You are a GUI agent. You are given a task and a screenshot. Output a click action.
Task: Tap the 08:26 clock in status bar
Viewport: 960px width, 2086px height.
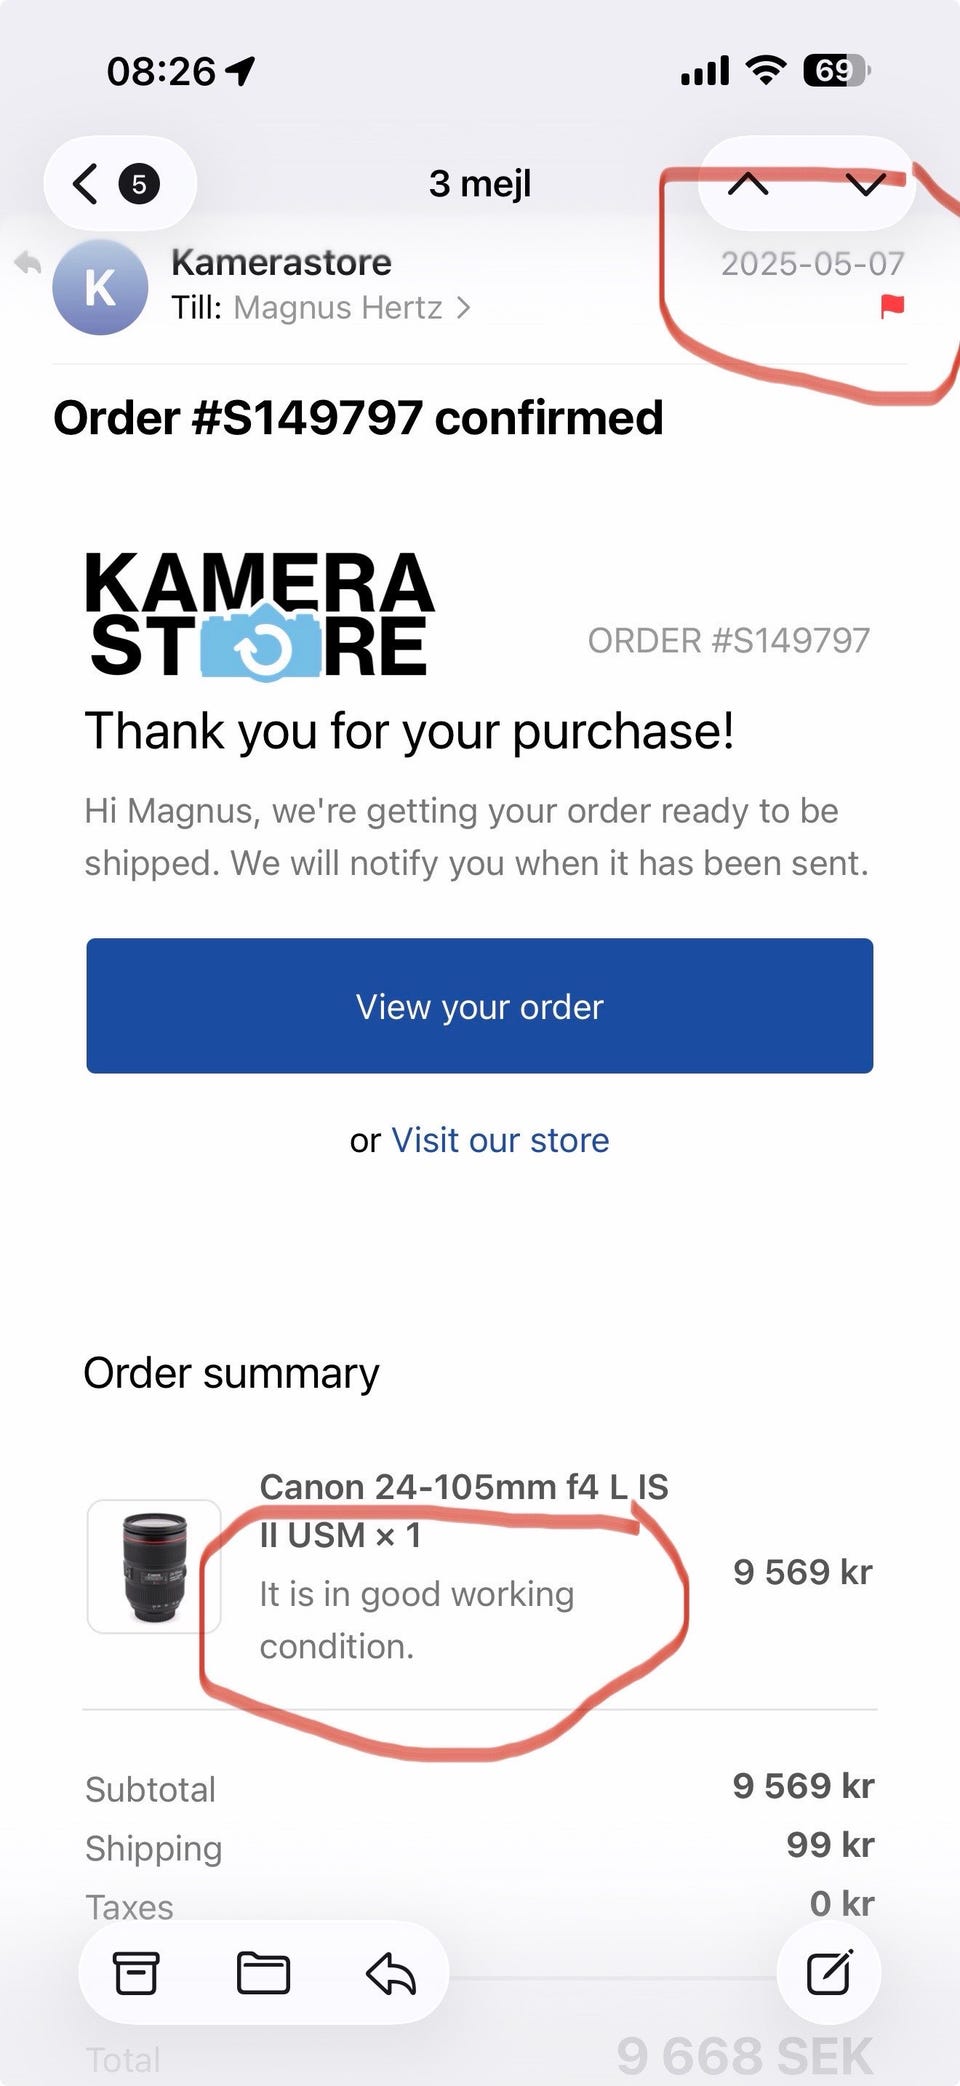point(161,71)
